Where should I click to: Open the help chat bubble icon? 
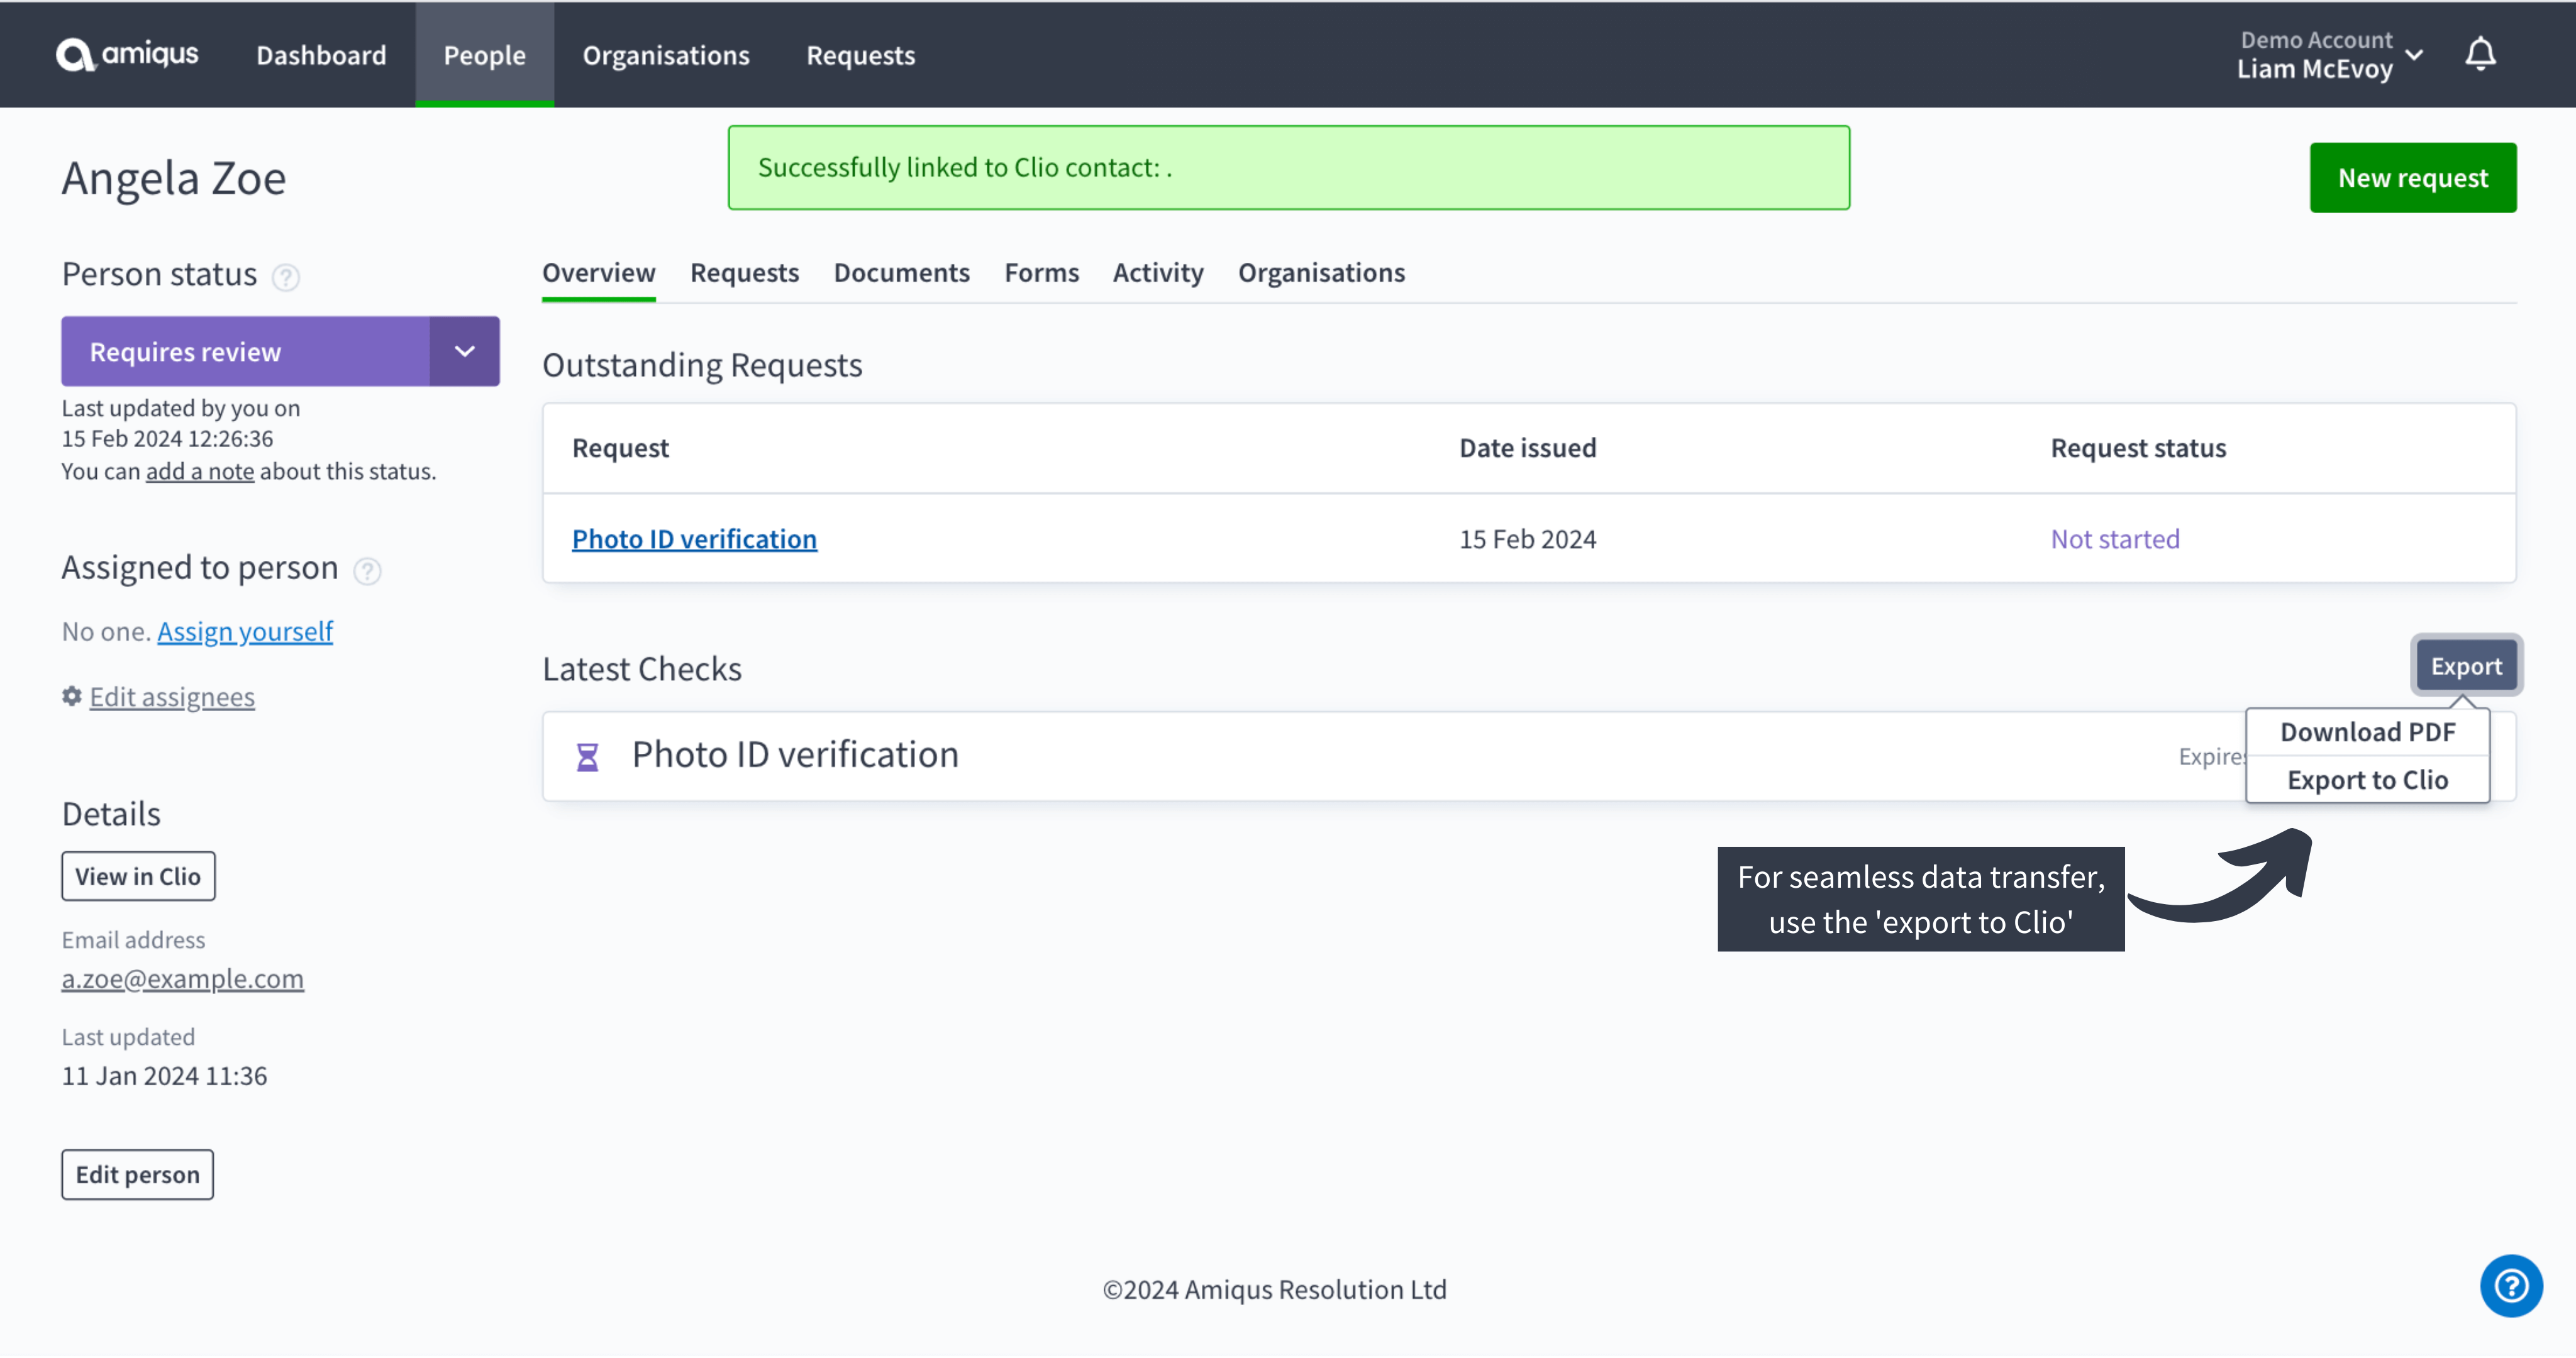click(x=2511, y=1286)
